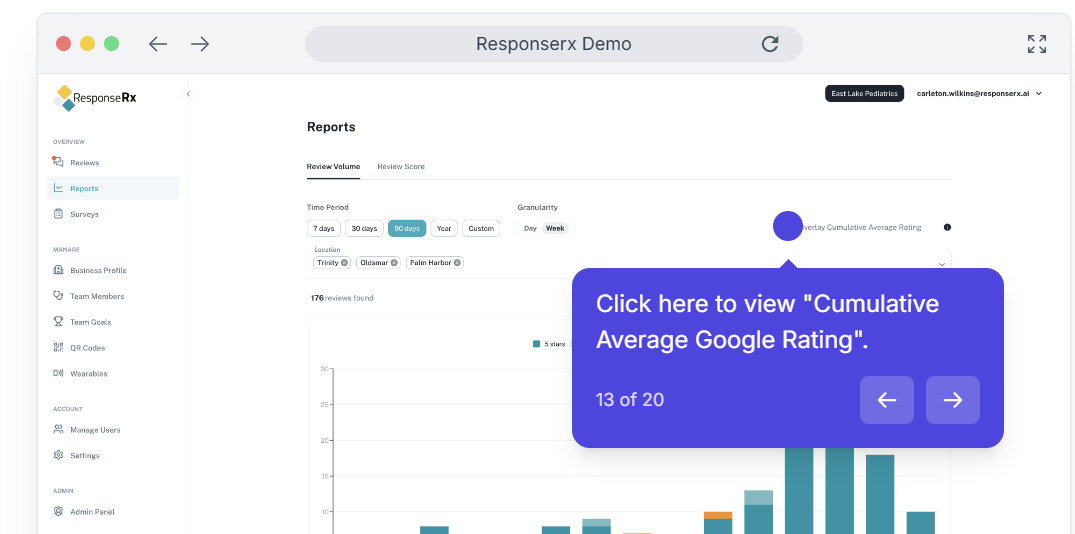
Task: Click the QR Codes icon
Action: coord(58,348)
